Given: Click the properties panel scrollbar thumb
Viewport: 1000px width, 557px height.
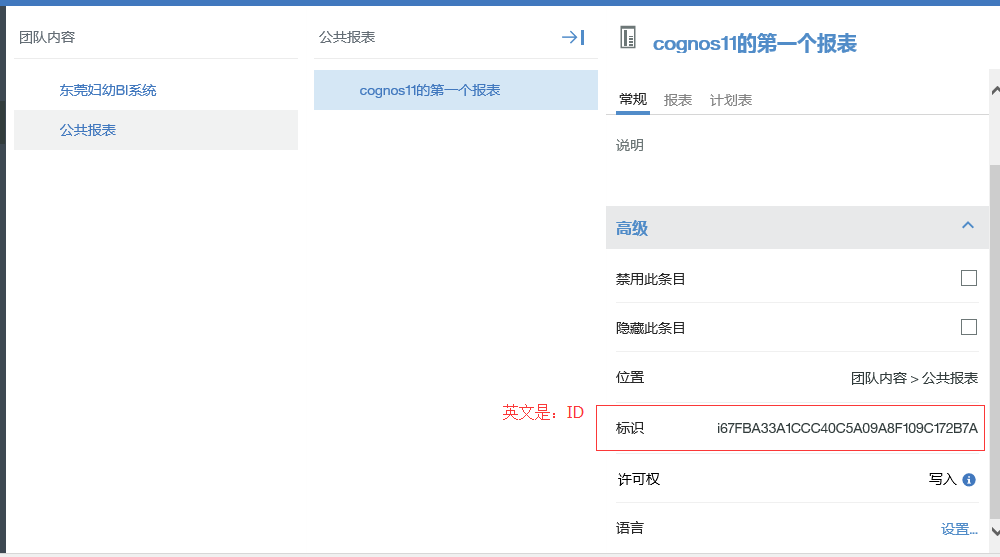Looking at the screenshot, I should pyautogui.click(x=995, y=341).
